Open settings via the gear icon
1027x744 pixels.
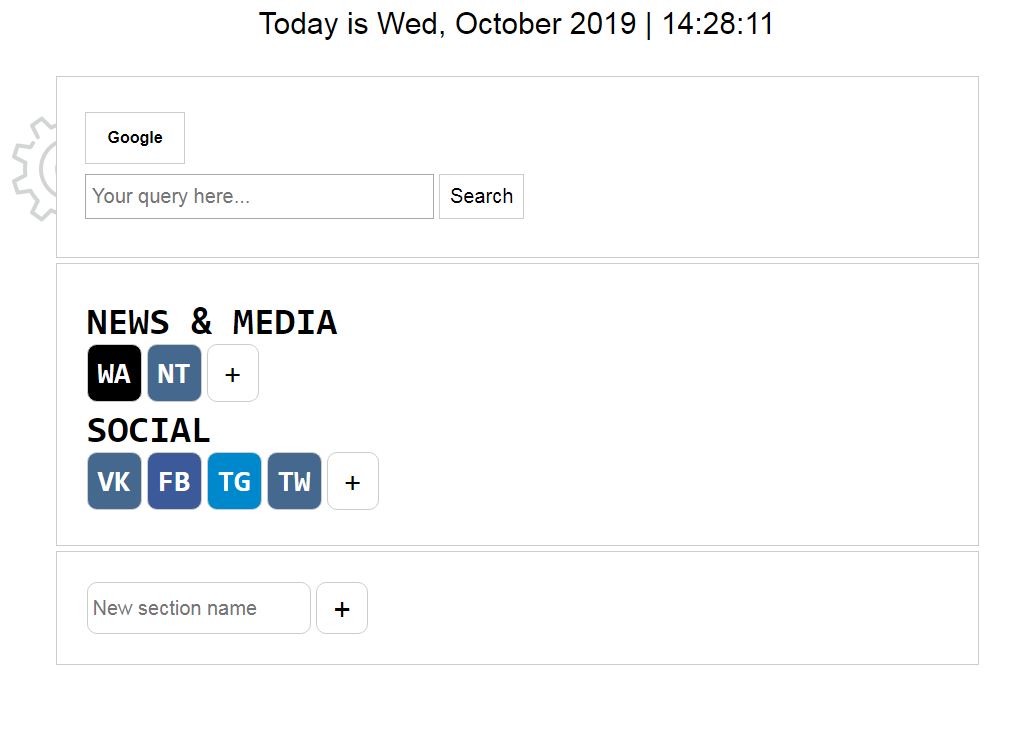[x=34, y=169]
